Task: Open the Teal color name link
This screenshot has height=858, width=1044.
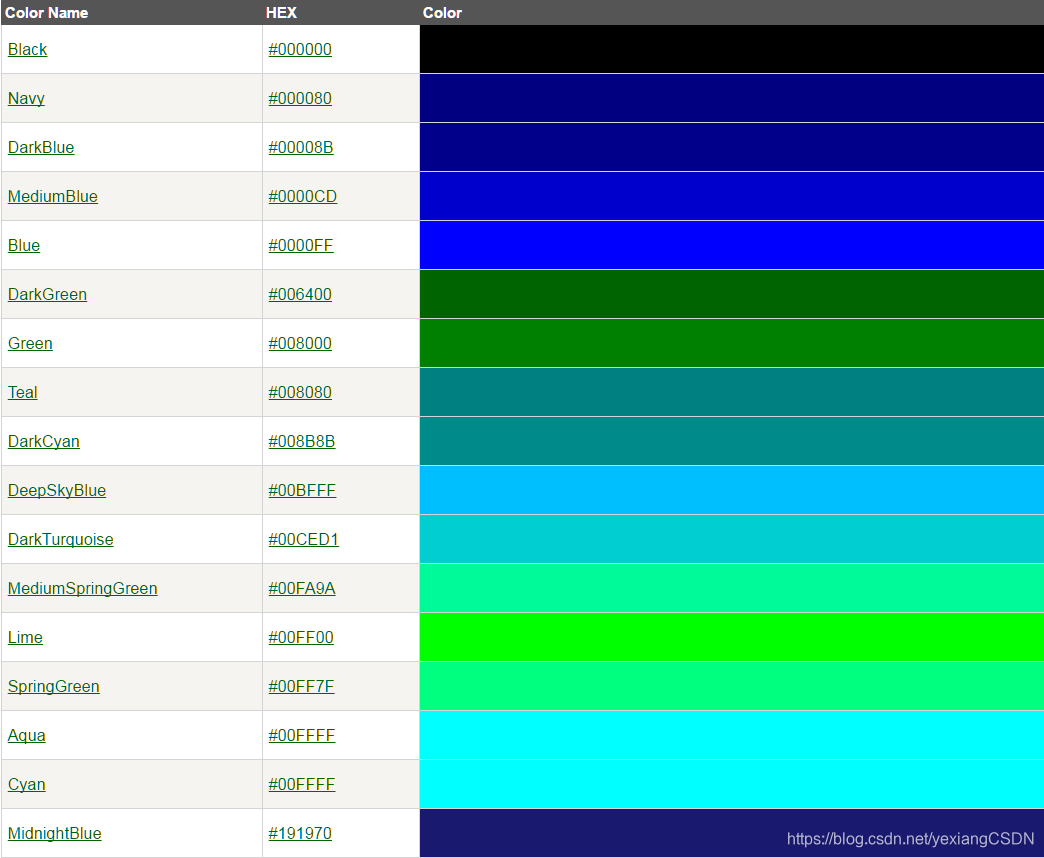Action: [x=23, y=392]
